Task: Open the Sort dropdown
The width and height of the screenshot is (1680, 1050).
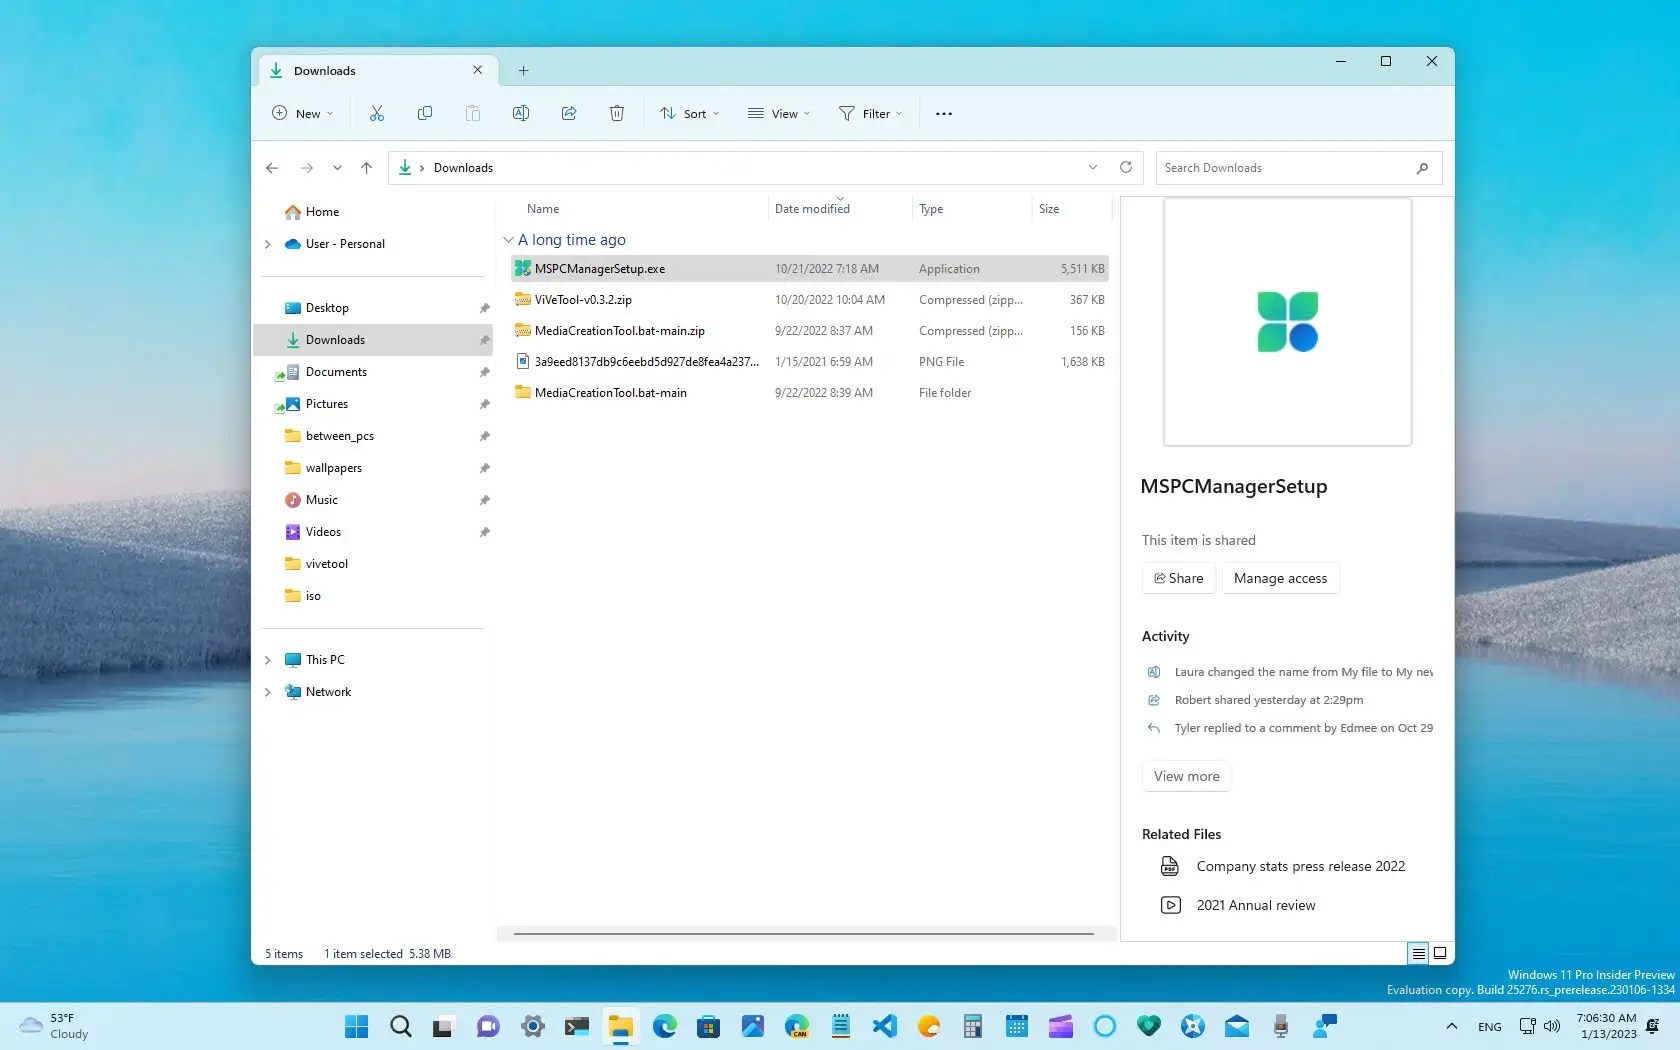Action: pos(688,113)
